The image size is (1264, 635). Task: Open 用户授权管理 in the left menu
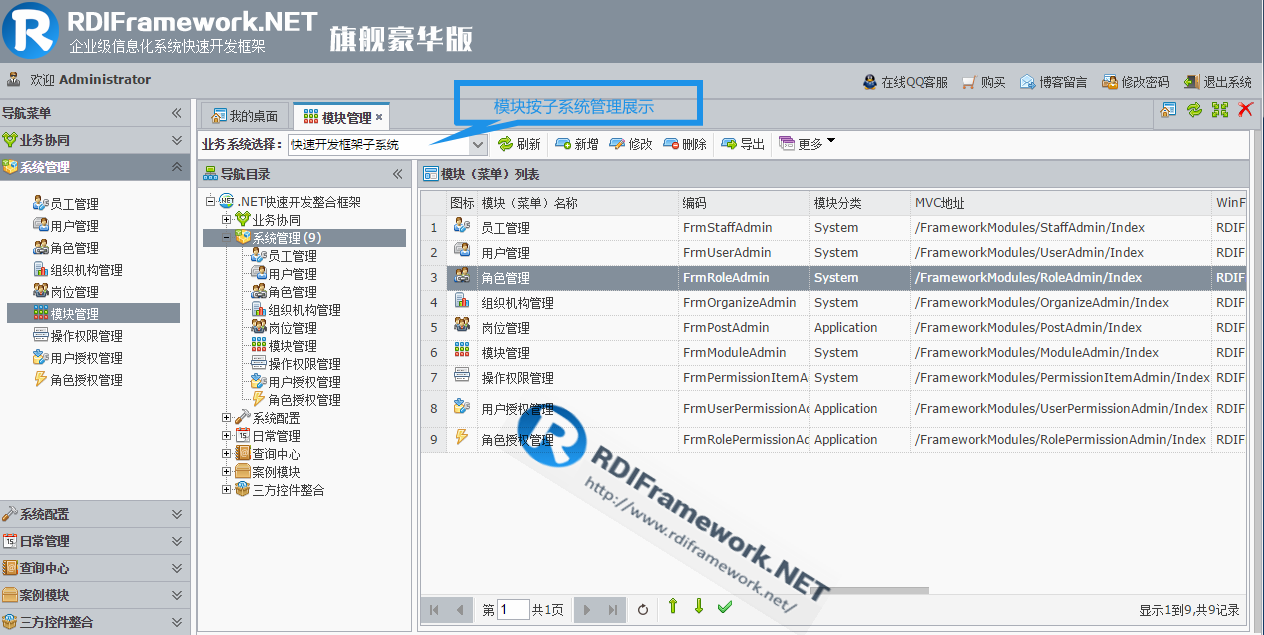[77, 358]
